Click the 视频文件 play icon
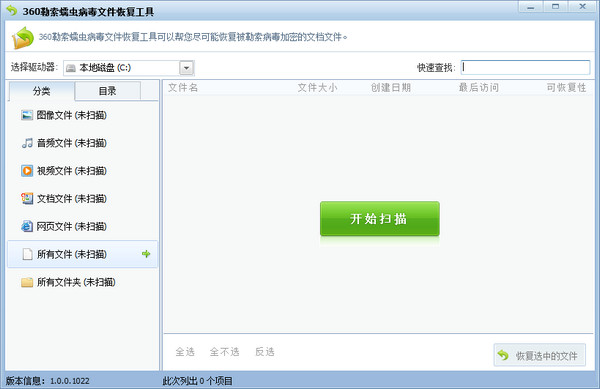 pyautogui.click(x=27, y=171)
